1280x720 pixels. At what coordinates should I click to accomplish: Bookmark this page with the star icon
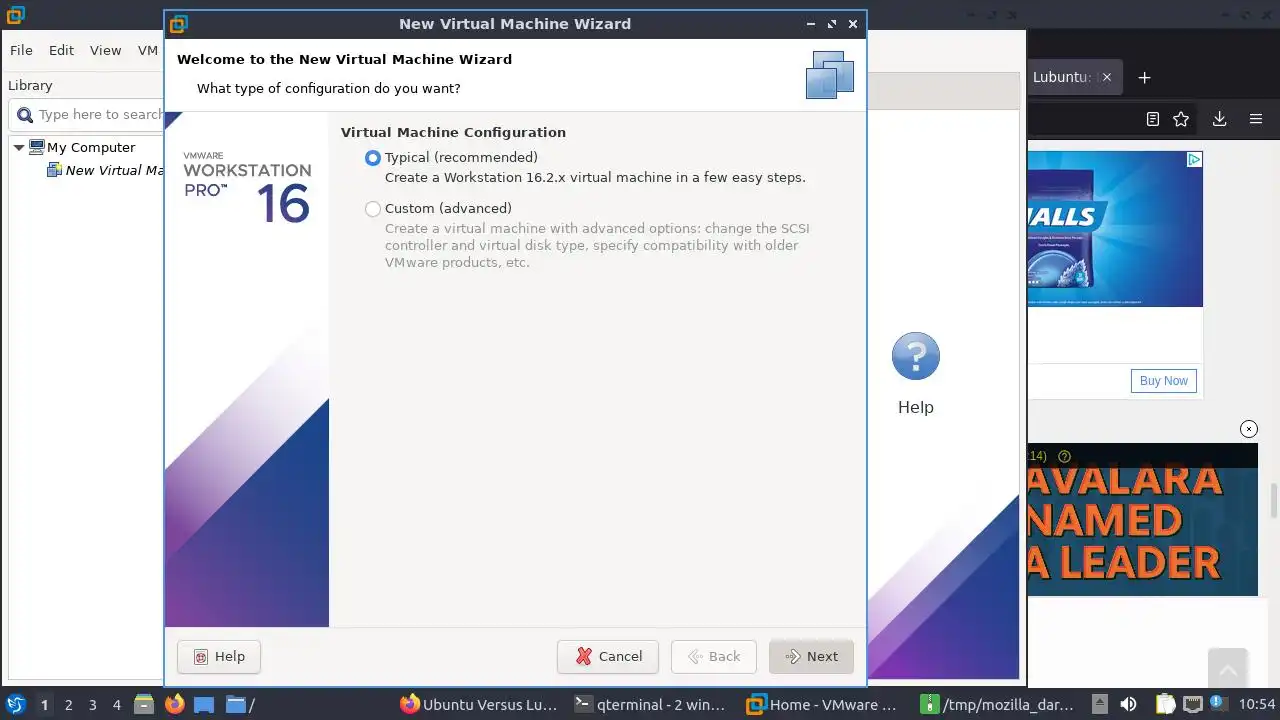(1181, 119)
